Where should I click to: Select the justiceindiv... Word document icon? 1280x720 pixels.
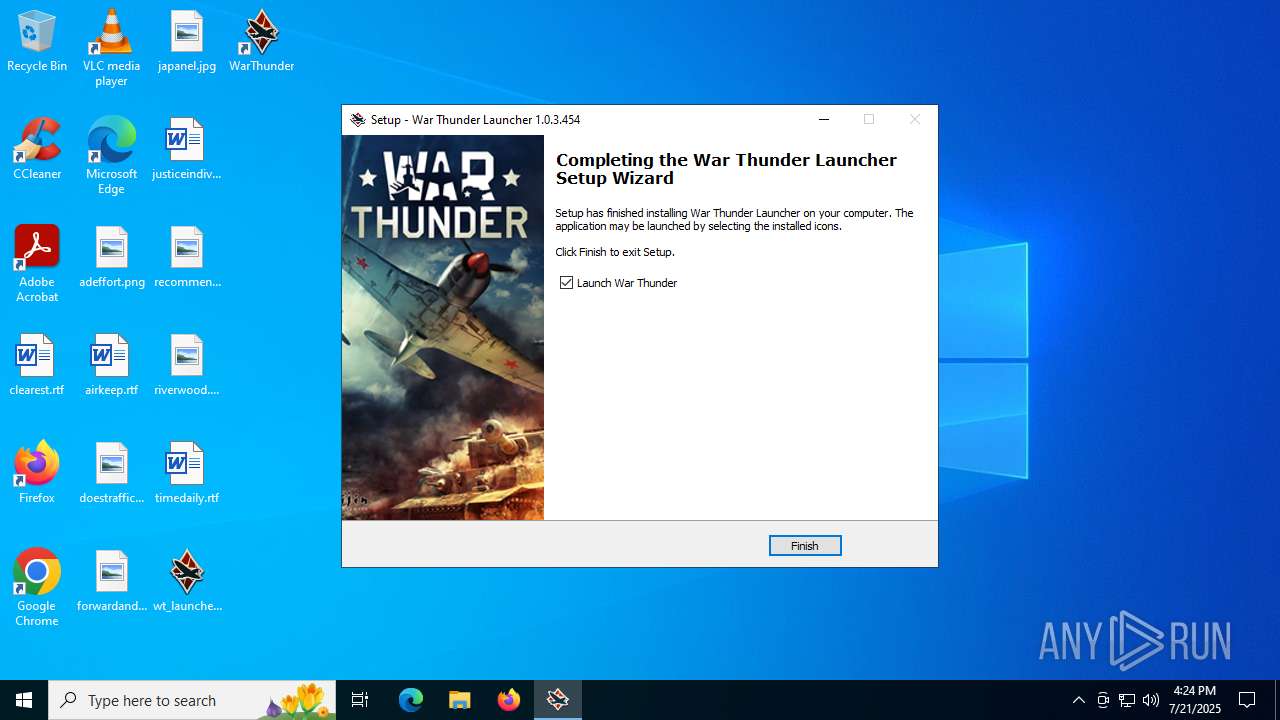click(187, 150)
